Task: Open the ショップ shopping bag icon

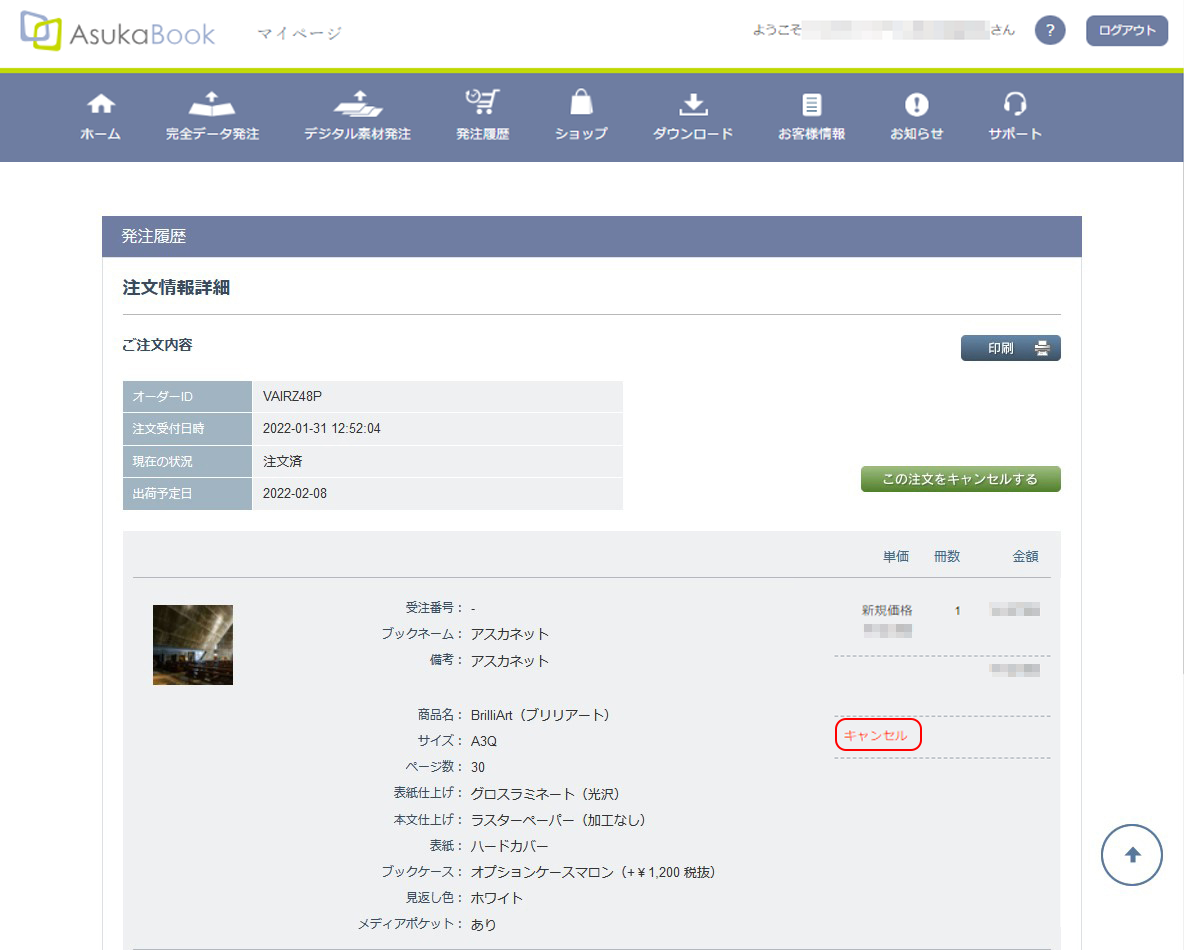Action: click(x=581, y=104)
